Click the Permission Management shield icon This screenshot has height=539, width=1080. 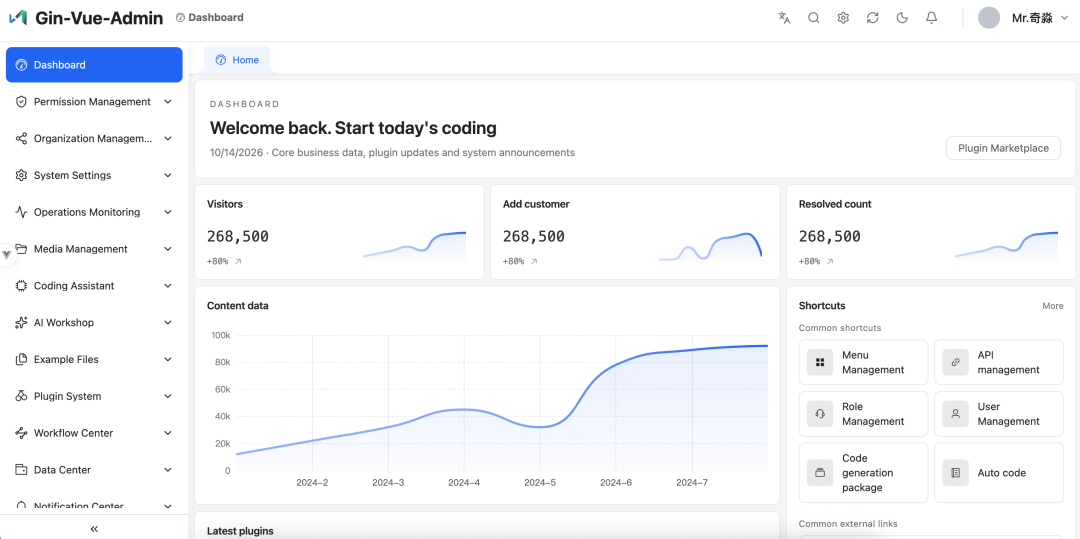[x=21, y=102]
